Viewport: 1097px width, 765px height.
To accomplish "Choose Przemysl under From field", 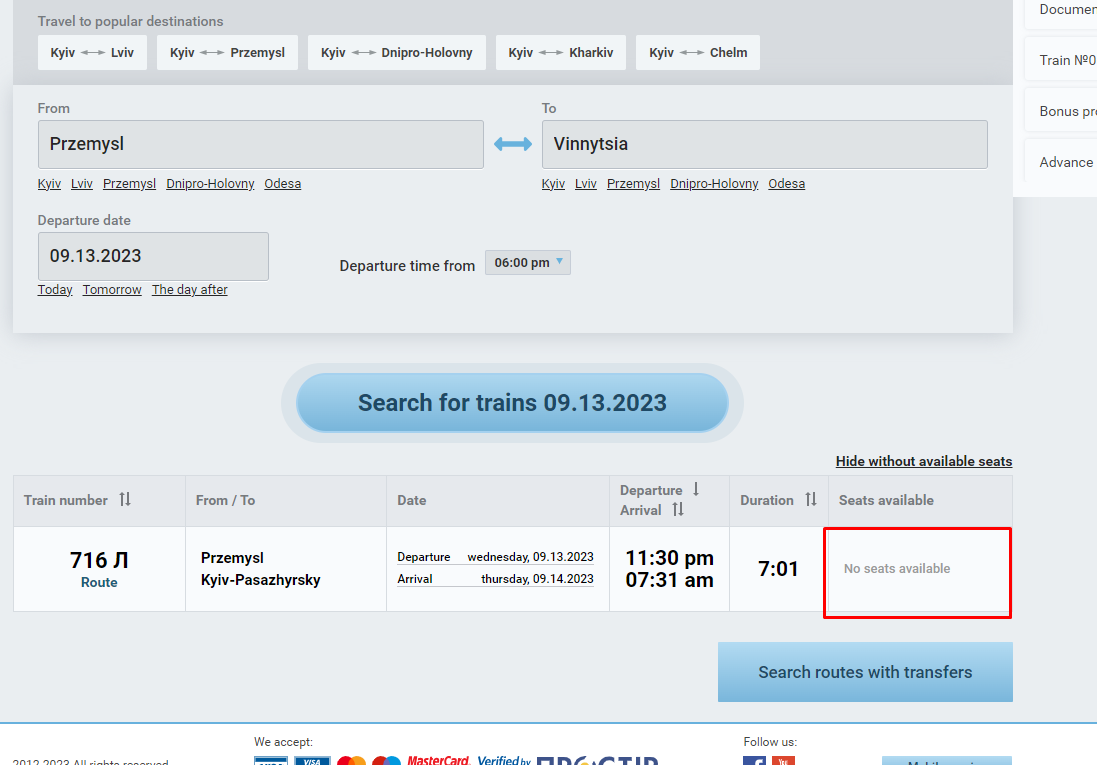I will (129, 184).
